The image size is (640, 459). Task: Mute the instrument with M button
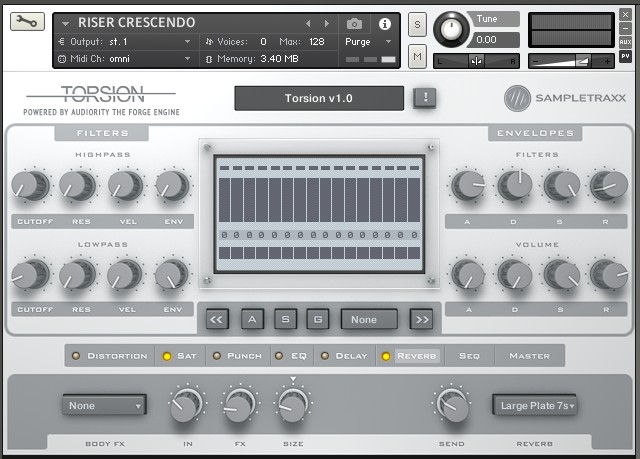point(417,58)
